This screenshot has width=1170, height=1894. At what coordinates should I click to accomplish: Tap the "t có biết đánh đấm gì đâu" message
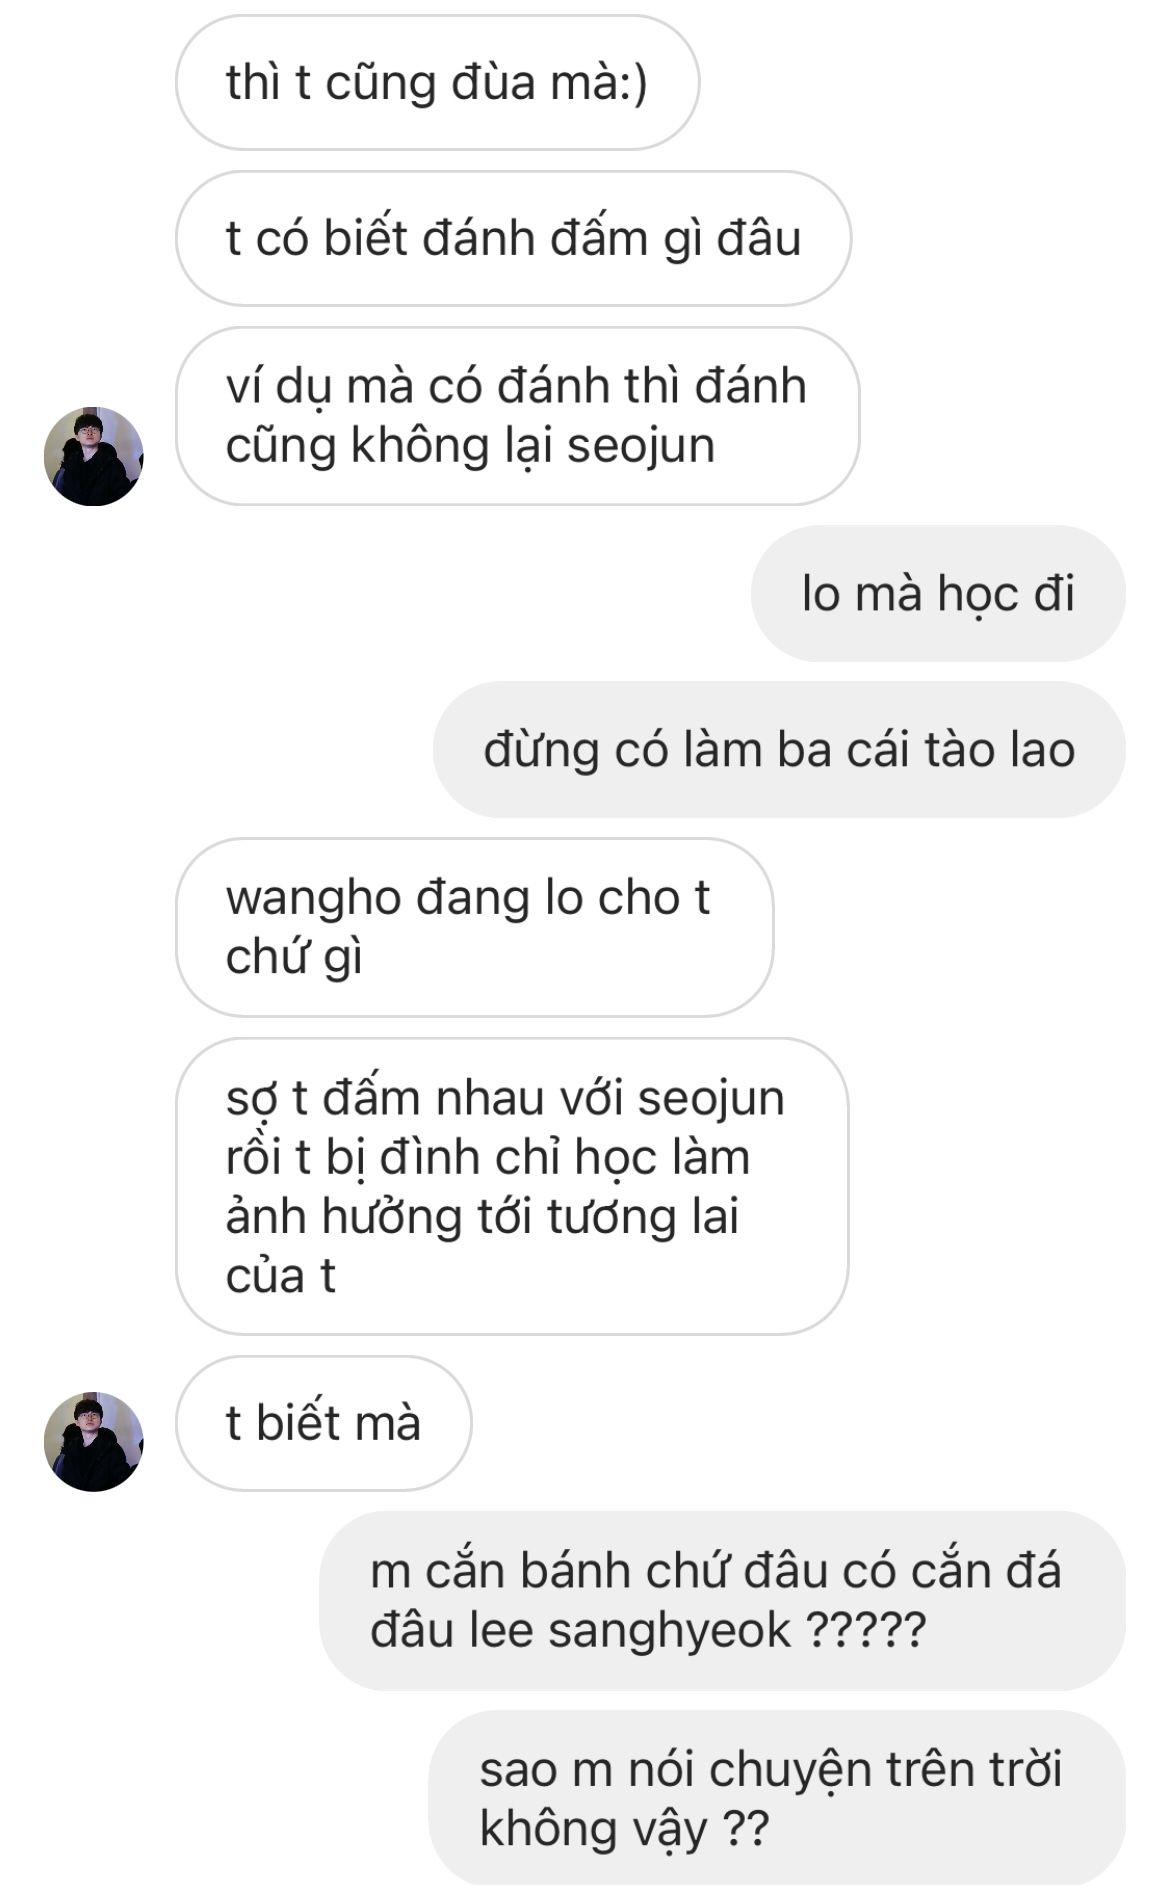(513, 239)
